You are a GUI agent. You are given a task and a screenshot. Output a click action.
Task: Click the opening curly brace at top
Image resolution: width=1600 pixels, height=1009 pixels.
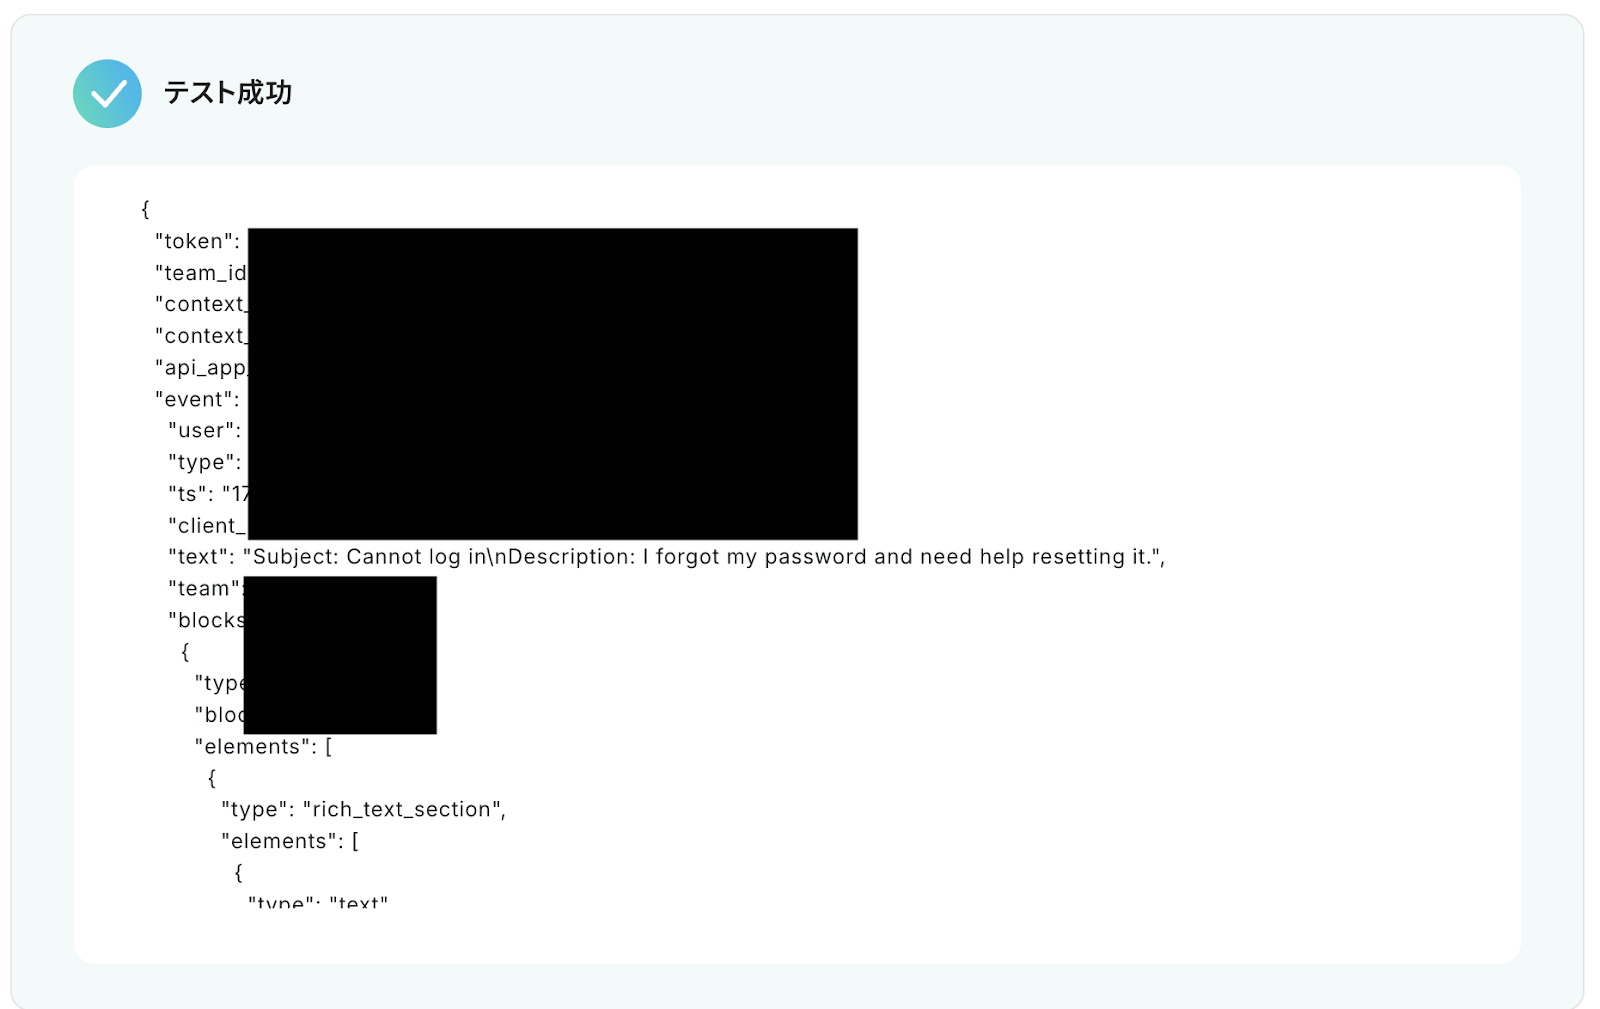pyautogui.click(x=145, y=209)
